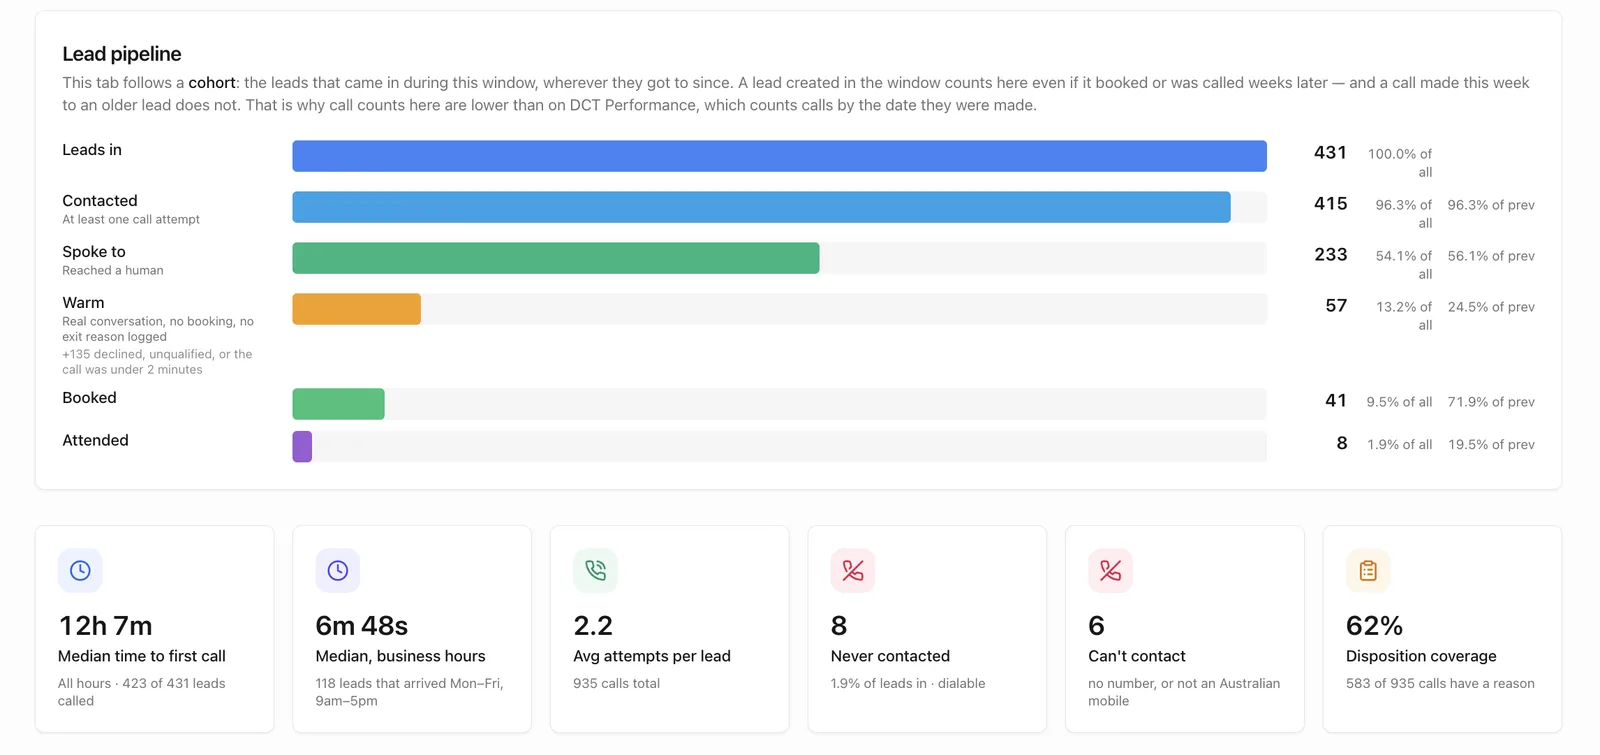Click the Avg attempts per lead label
This screenshot has width=1600, height=755.
point(652,656)
